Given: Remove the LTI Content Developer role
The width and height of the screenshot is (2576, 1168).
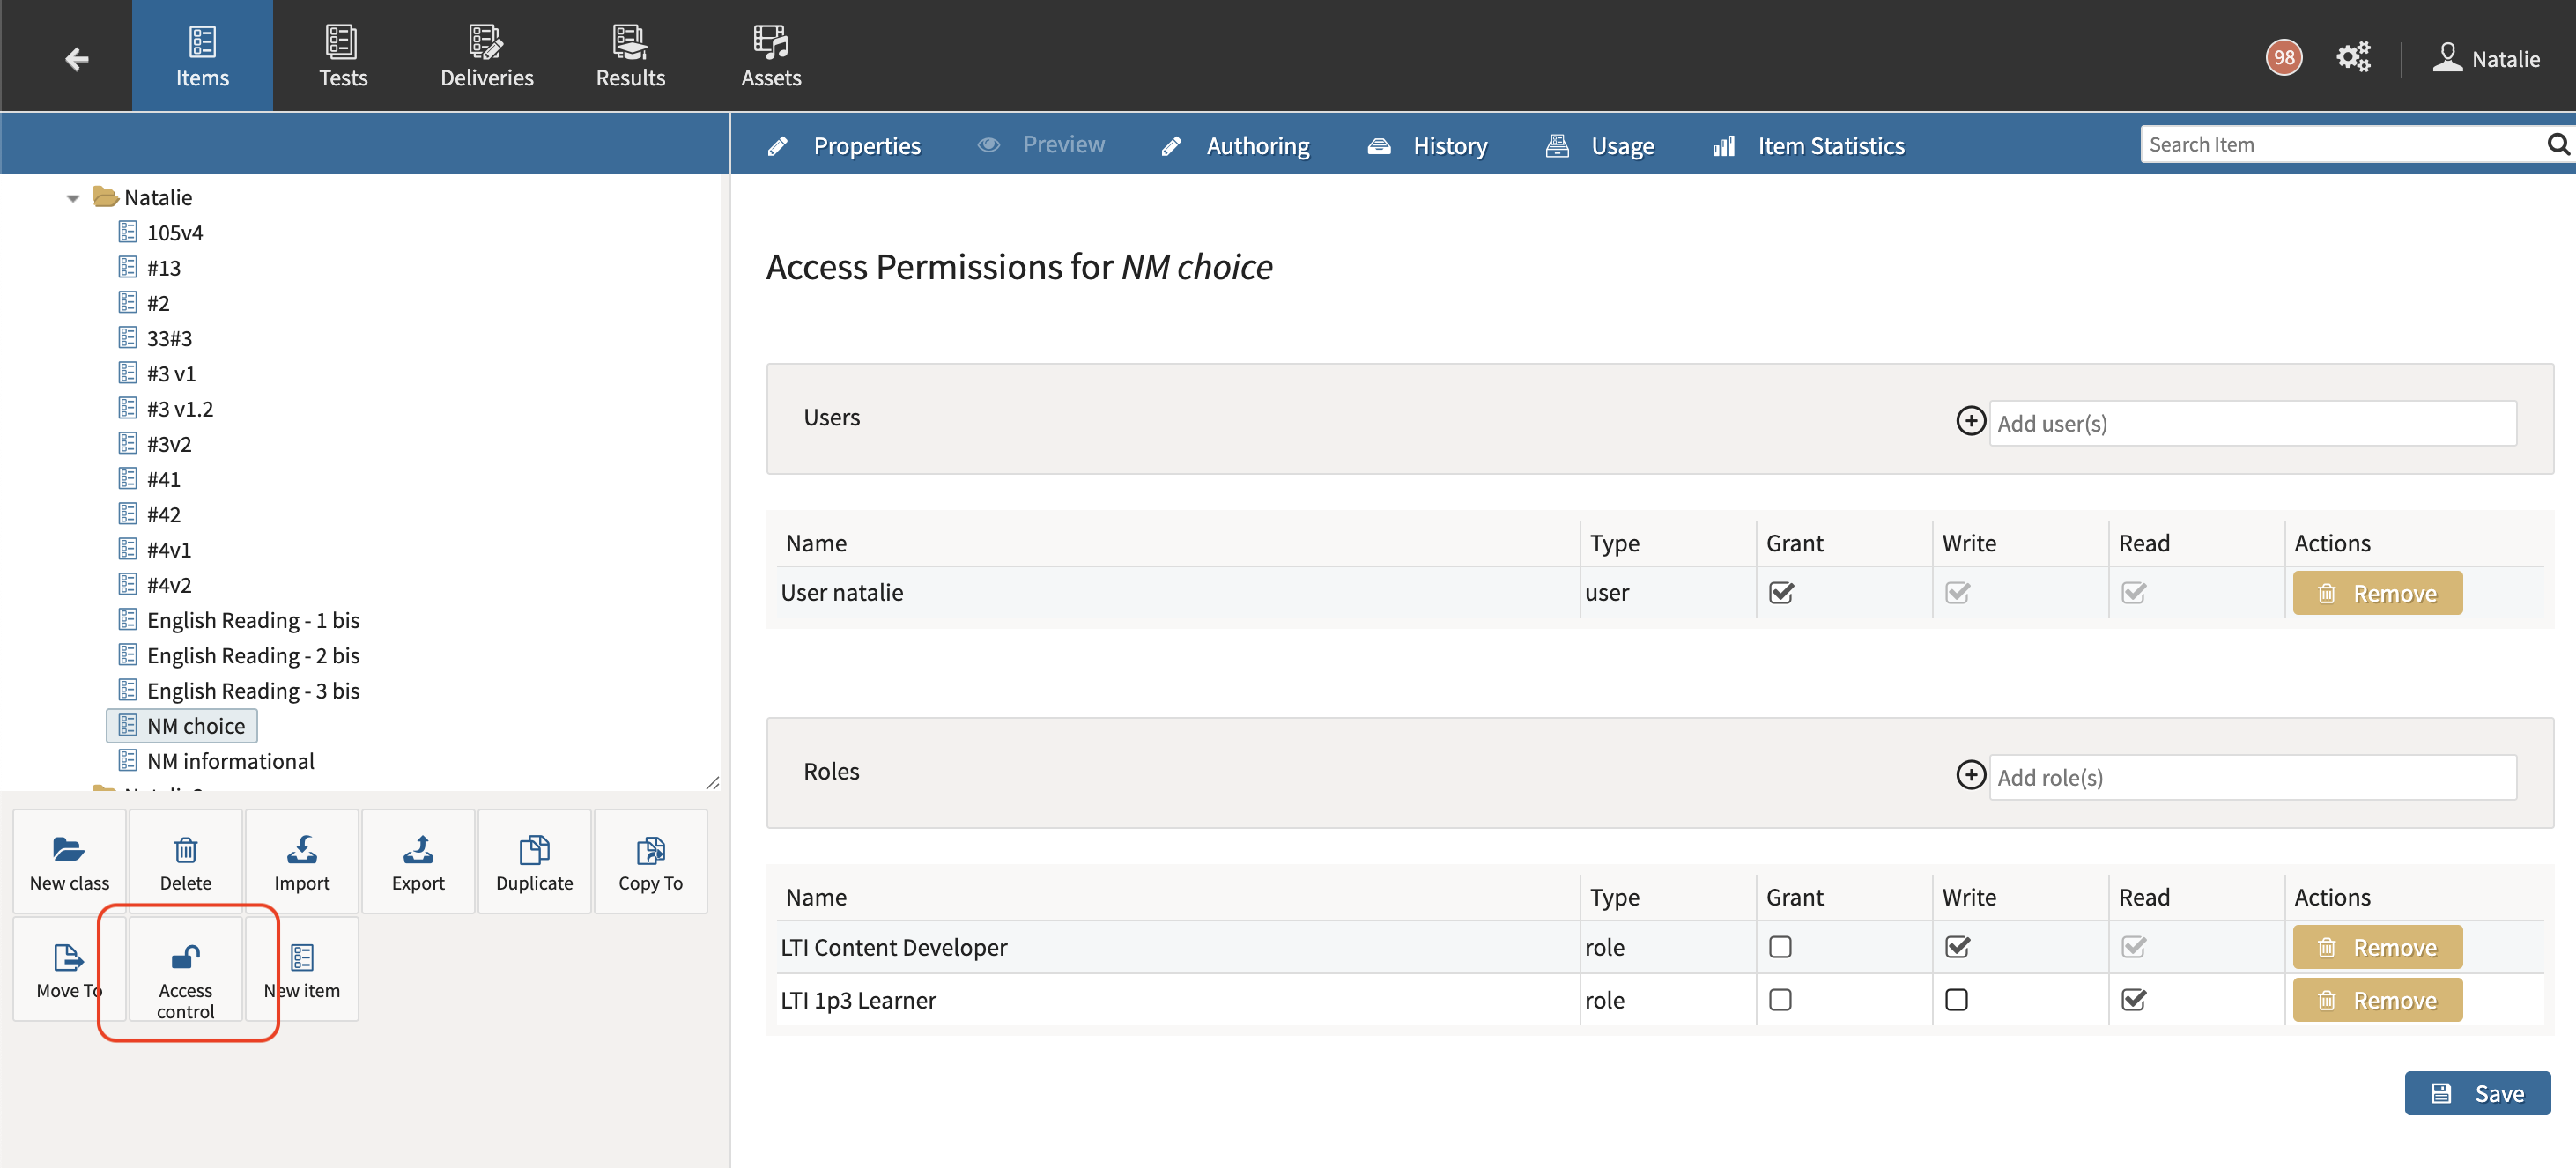Looking at the screenshot, I should point(2377,946).
